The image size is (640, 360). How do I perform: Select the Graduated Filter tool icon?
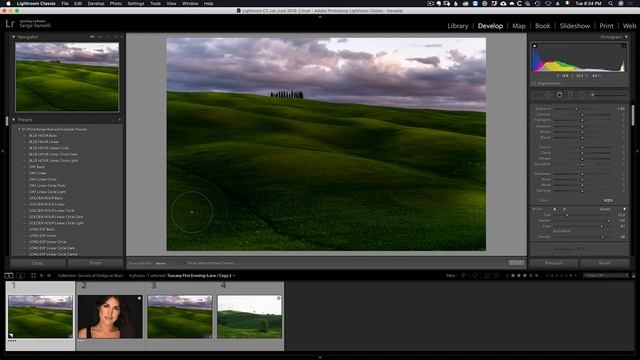(571, 95)
